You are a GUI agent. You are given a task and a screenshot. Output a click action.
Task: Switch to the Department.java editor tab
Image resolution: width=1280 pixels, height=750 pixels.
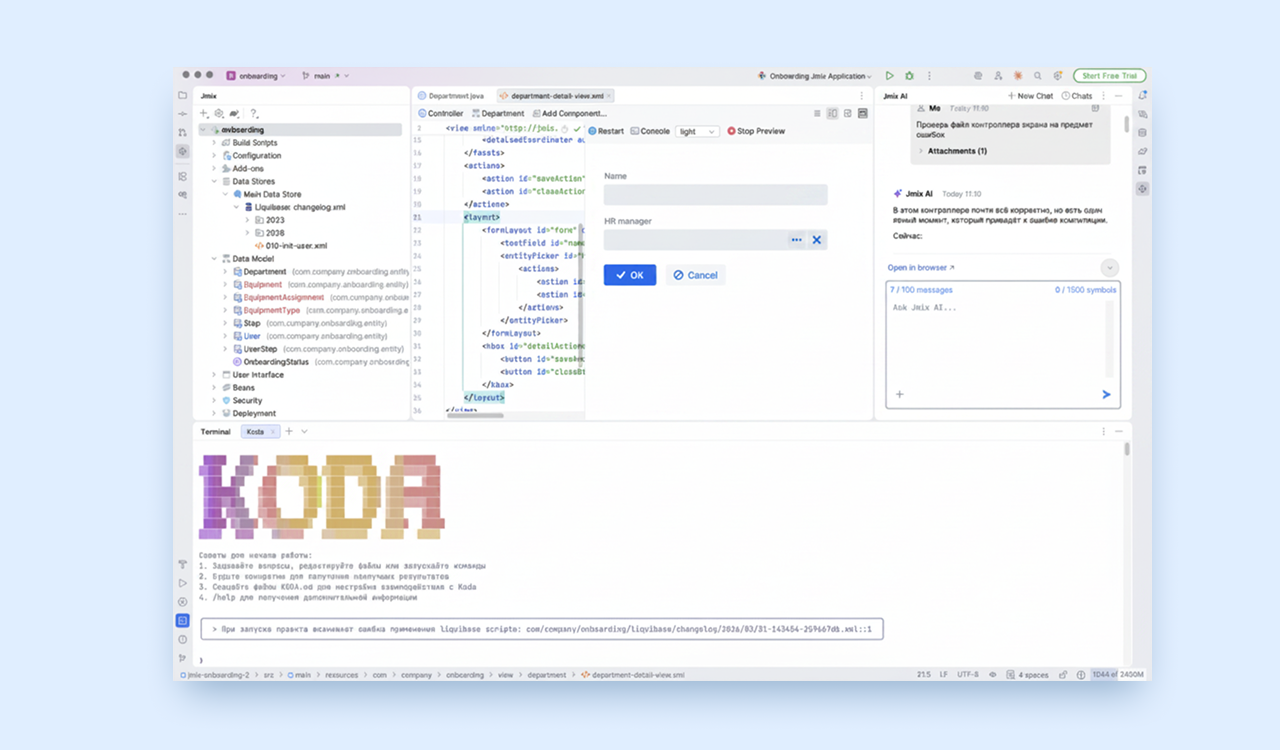pos(455,96)
